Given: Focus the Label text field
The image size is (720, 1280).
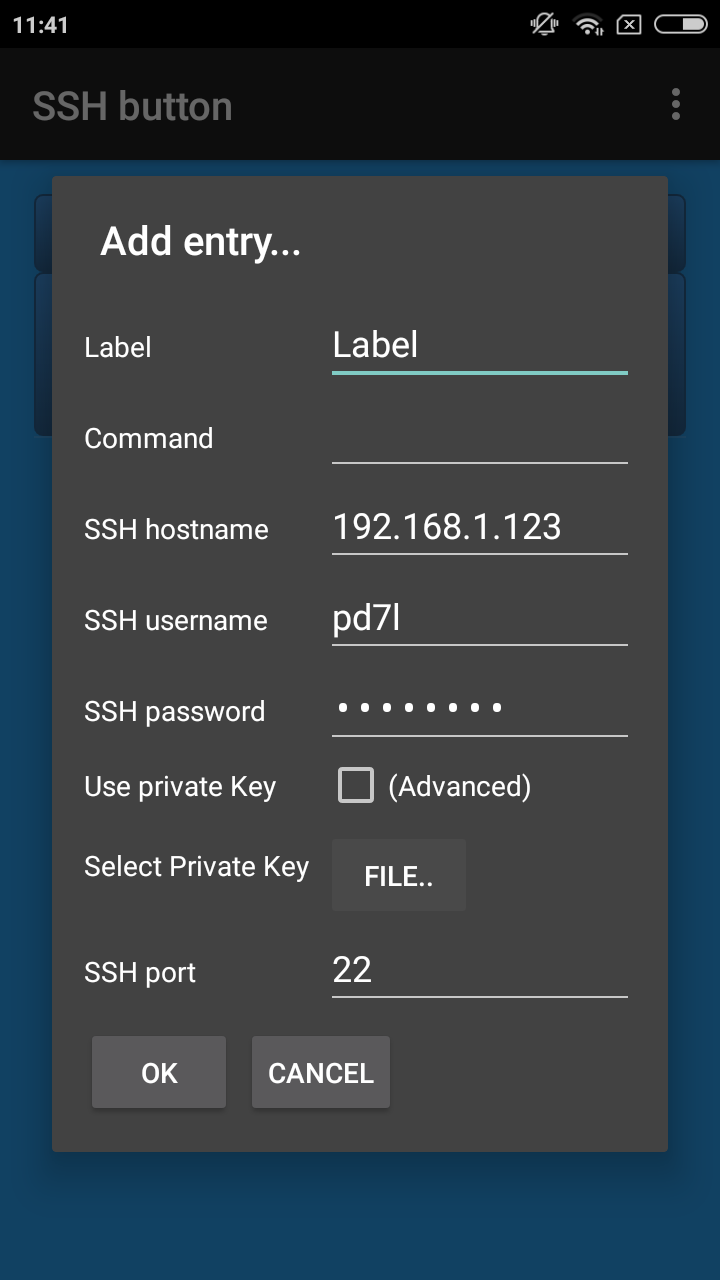Looking at the screenshot, I should tap(479, 346).
